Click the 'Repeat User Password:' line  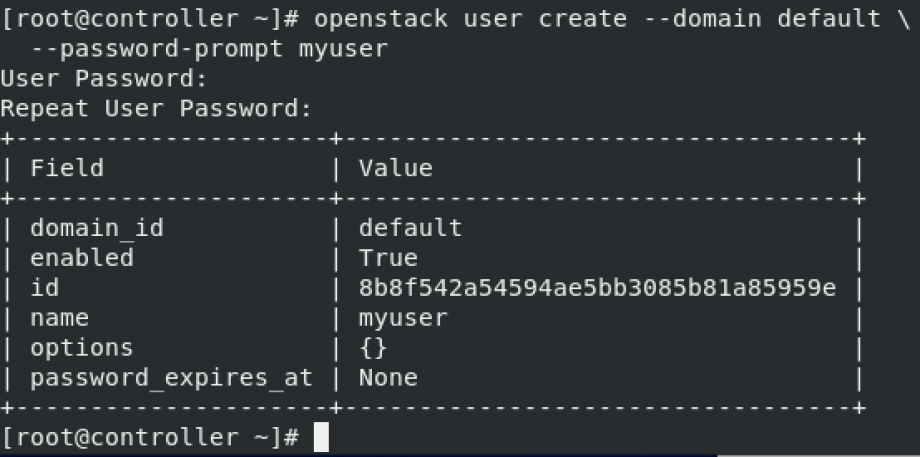pyautogui.click(x=156, y=109)
